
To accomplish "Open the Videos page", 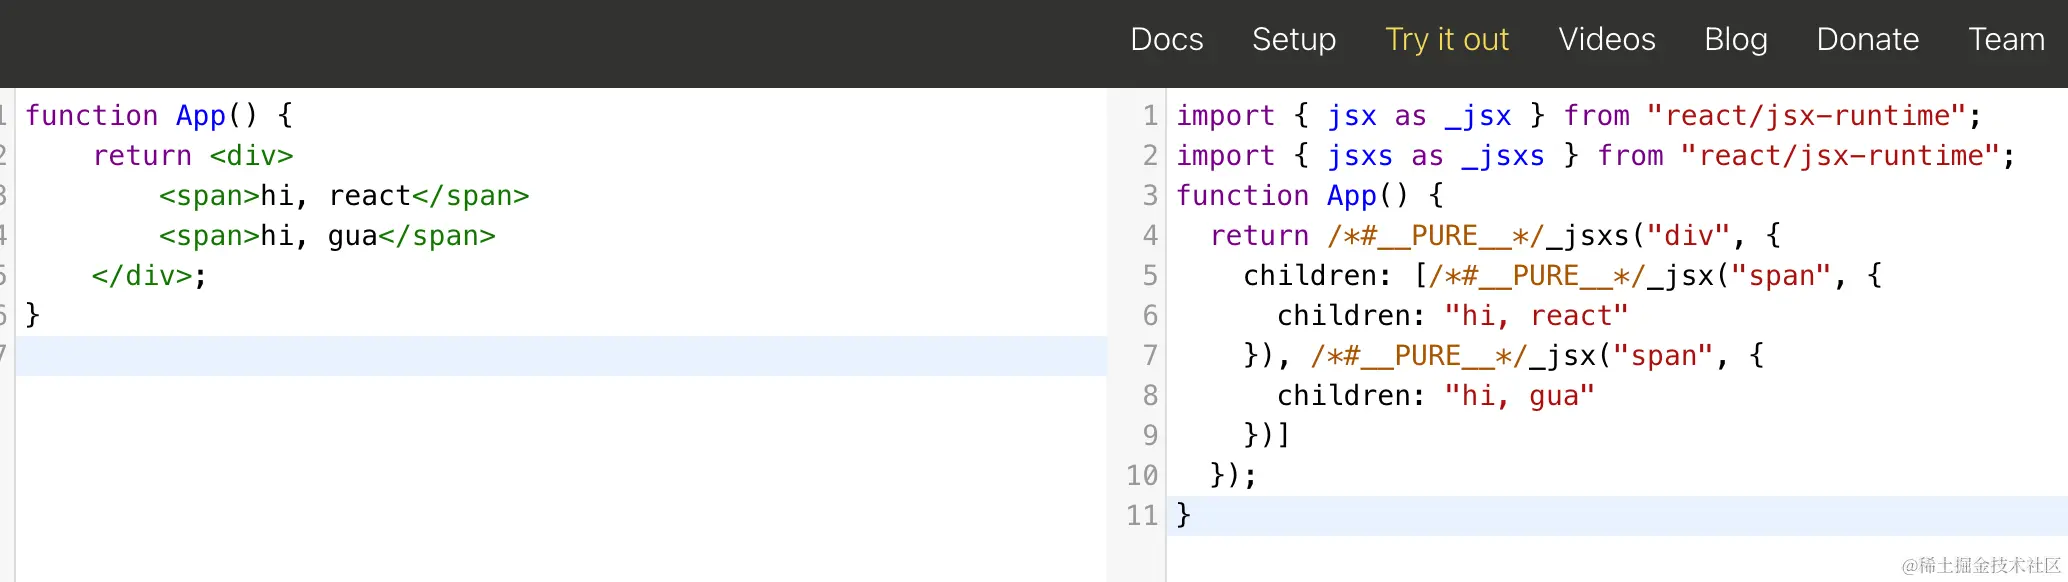I will pos(1606,39).
